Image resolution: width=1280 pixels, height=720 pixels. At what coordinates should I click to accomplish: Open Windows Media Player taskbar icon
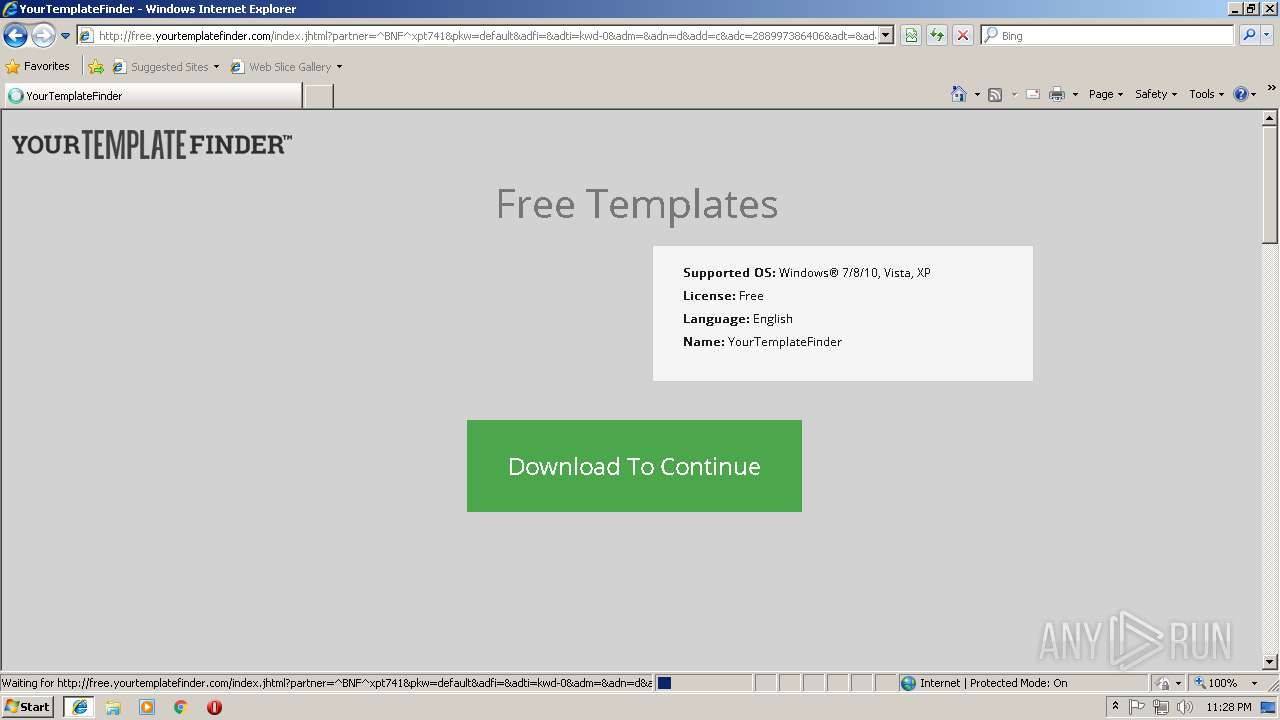[147, 707]
